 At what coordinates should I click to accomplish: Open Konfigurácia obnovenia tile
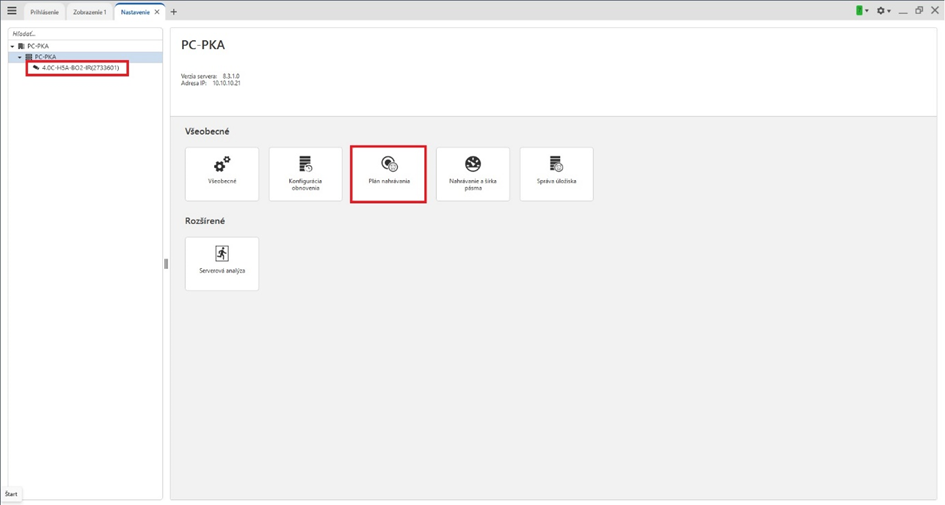tap(305, 174)
